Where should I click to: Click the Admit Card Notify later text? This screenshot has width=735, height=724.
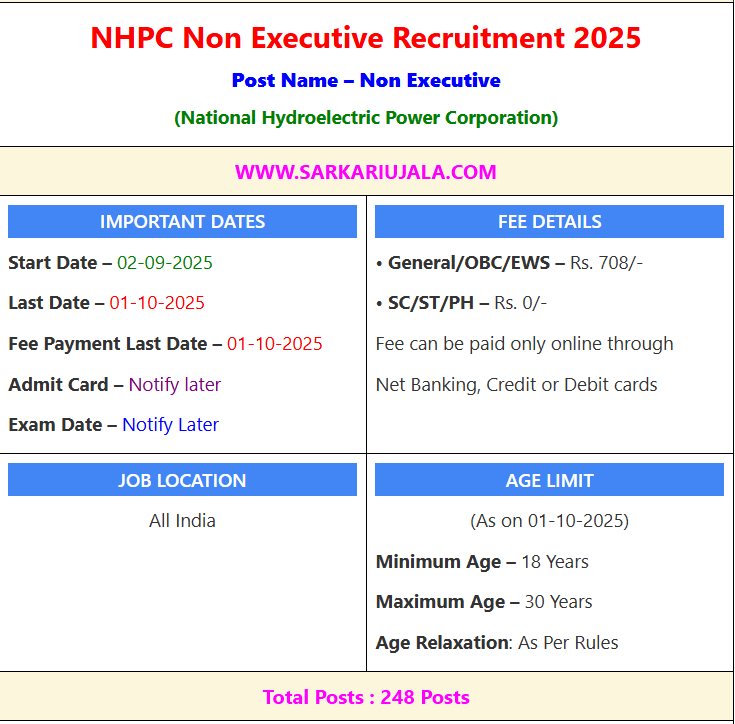[175, 385]
